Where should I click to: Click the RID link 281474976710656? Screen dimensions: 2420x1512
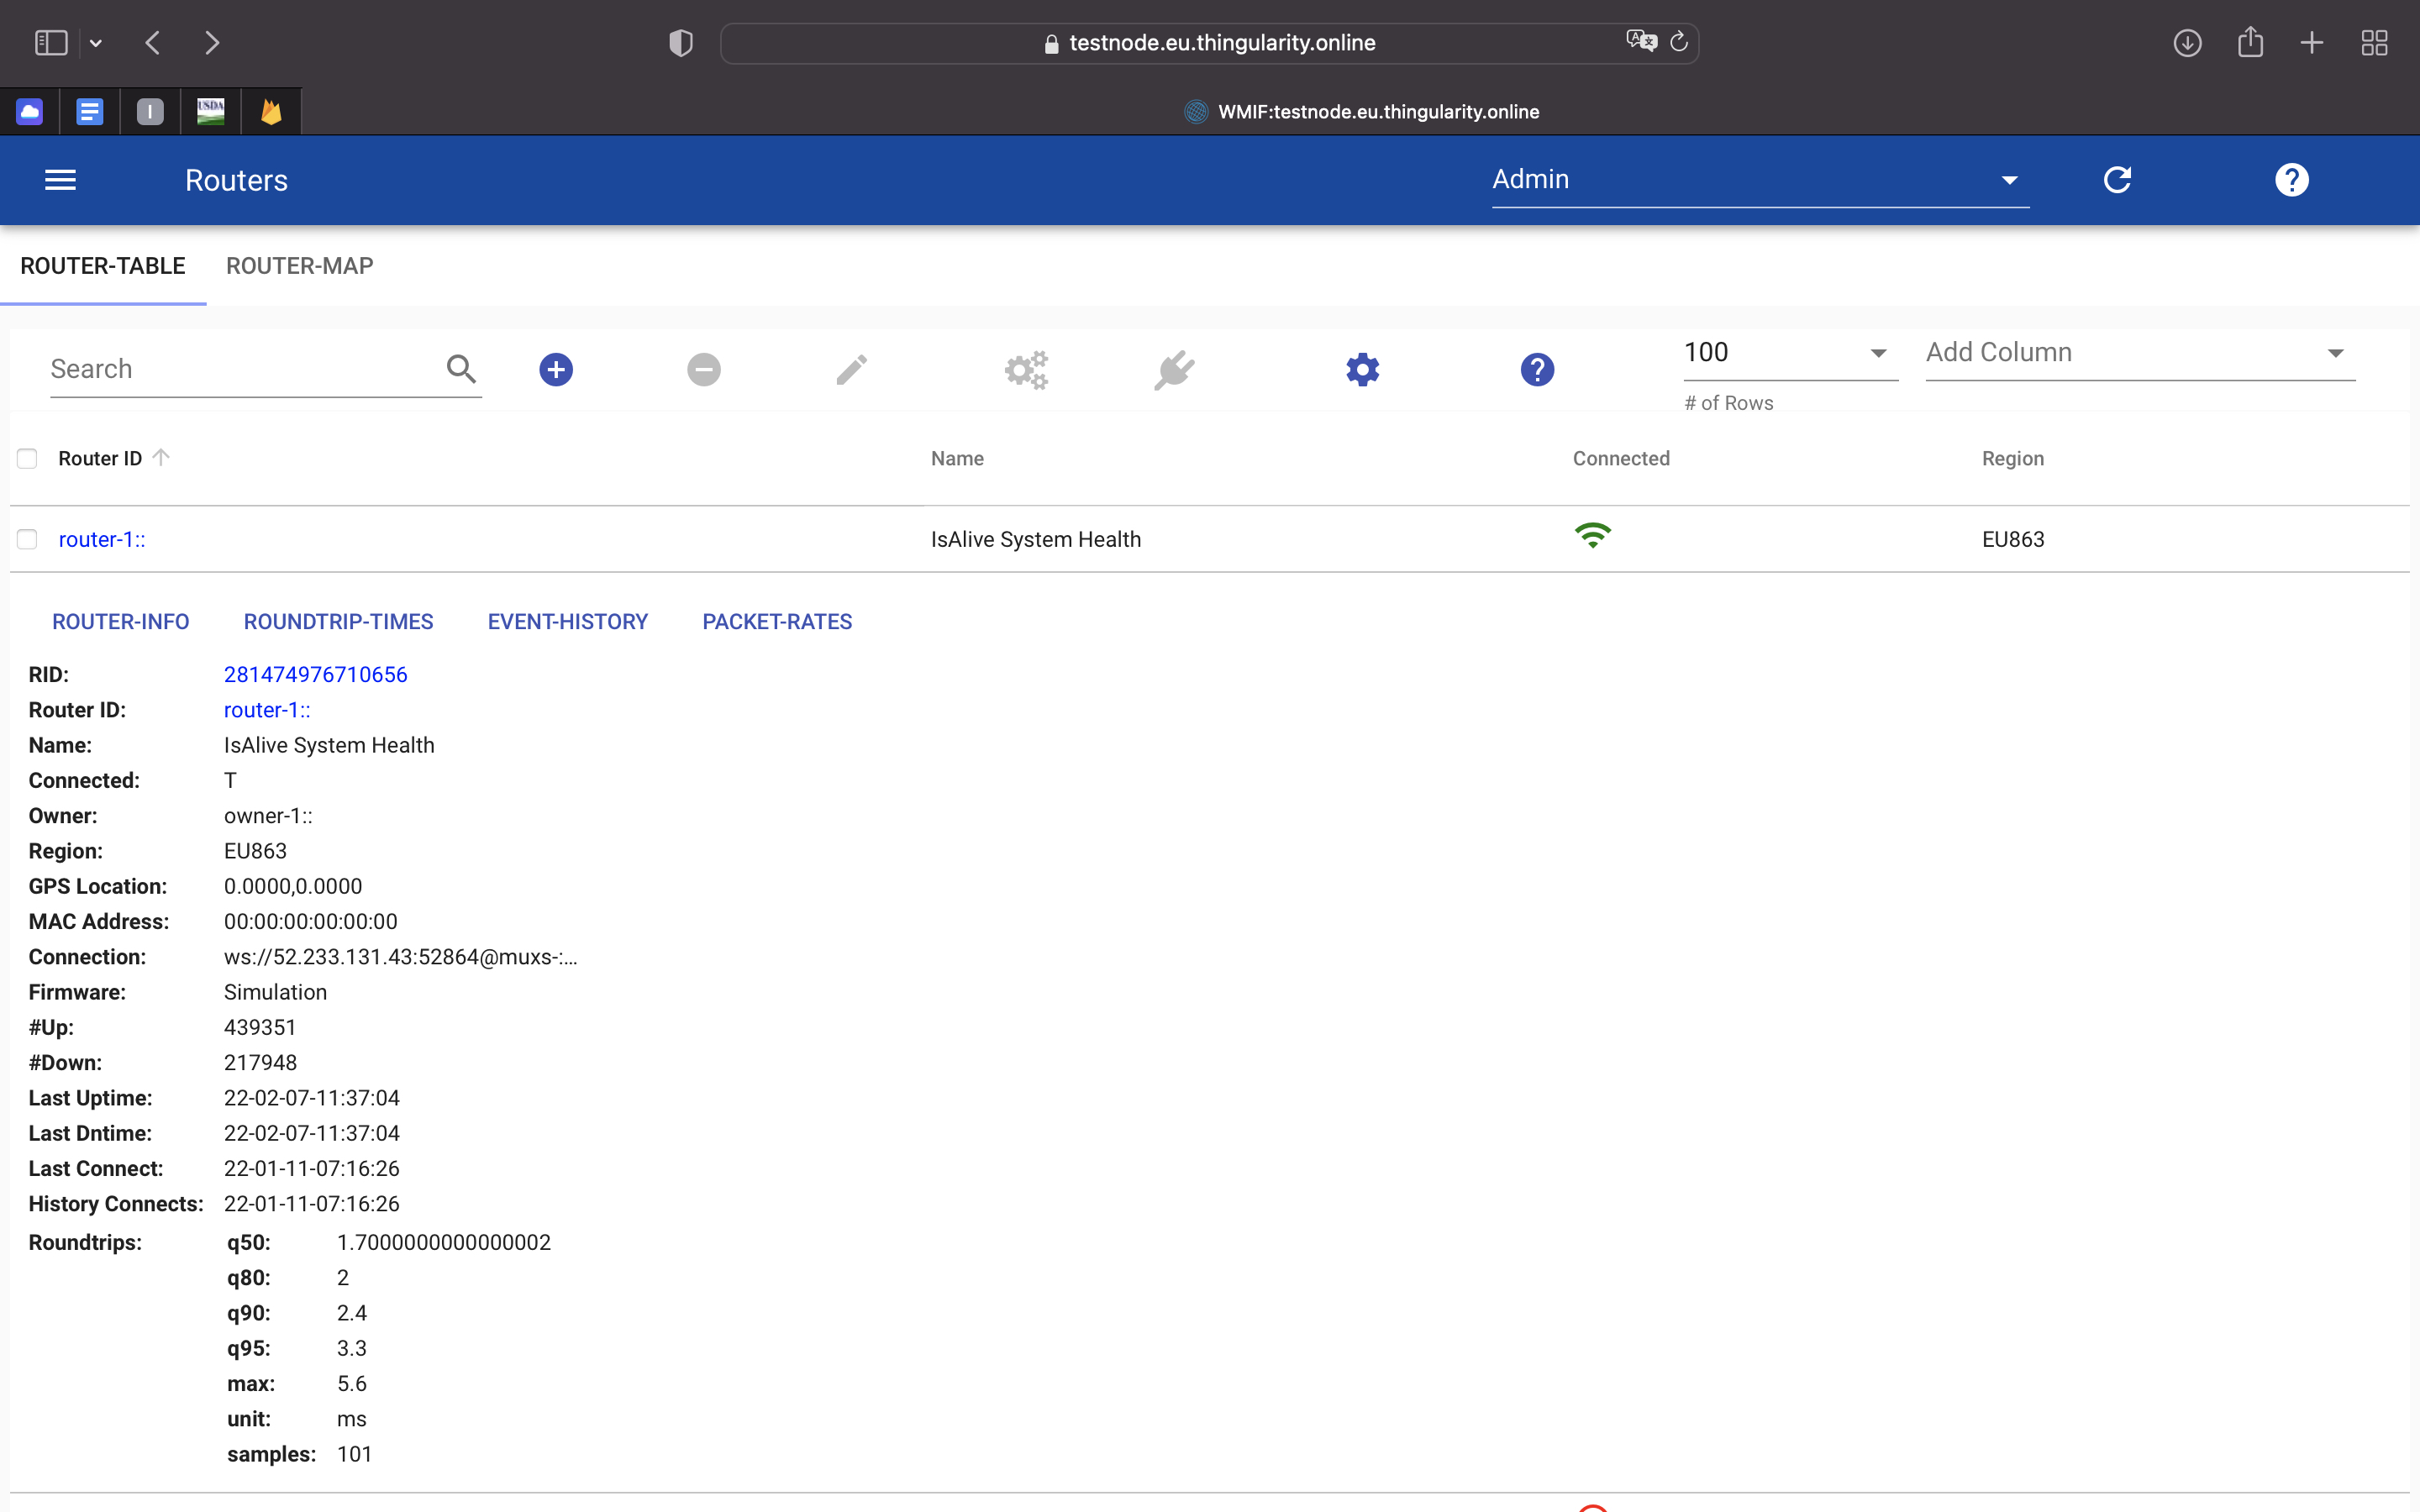click(315, 674)
